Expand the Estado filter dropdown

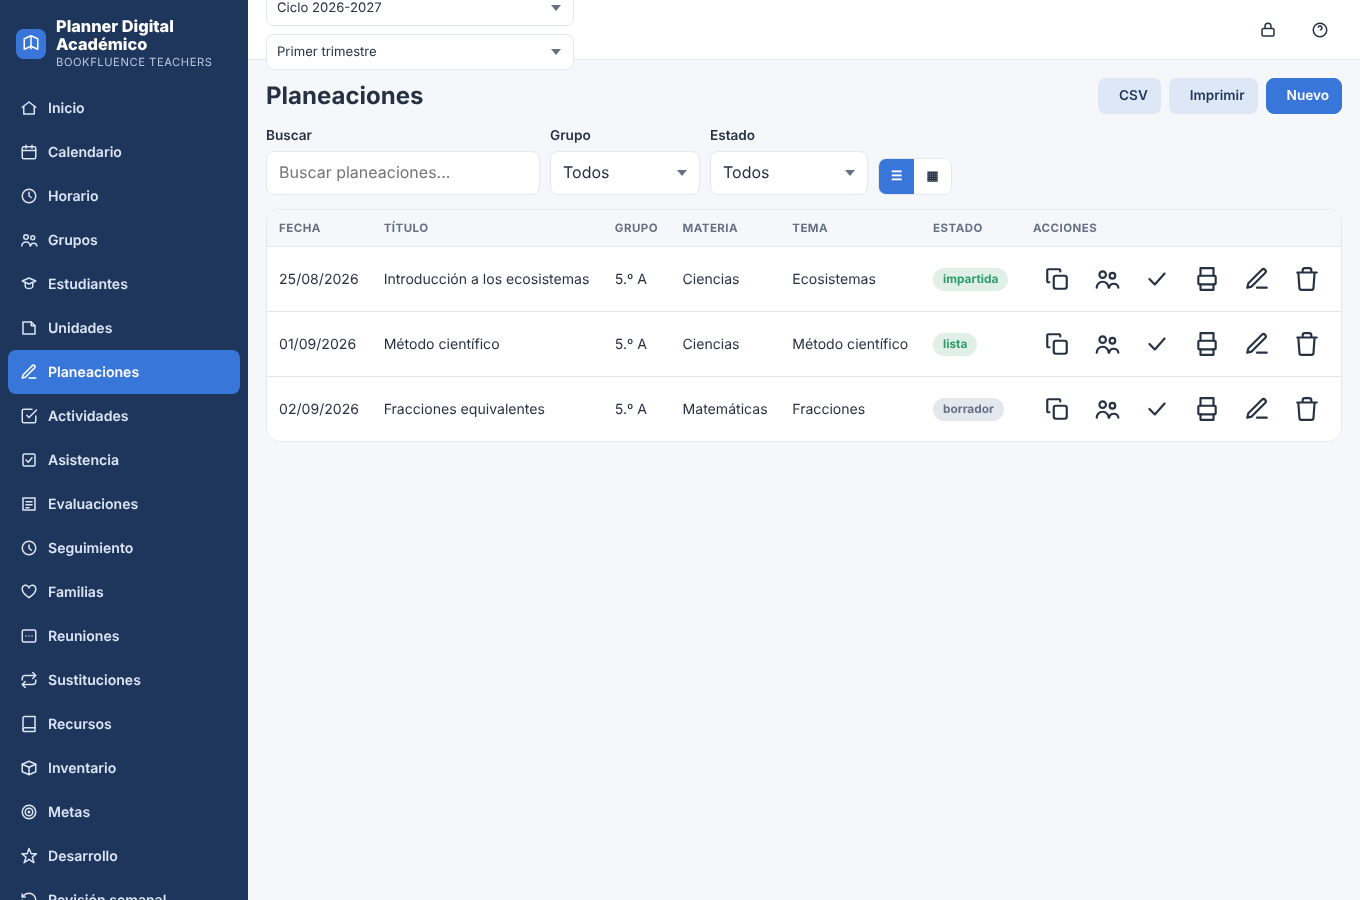pyautogui.click(x=789, y=173)
